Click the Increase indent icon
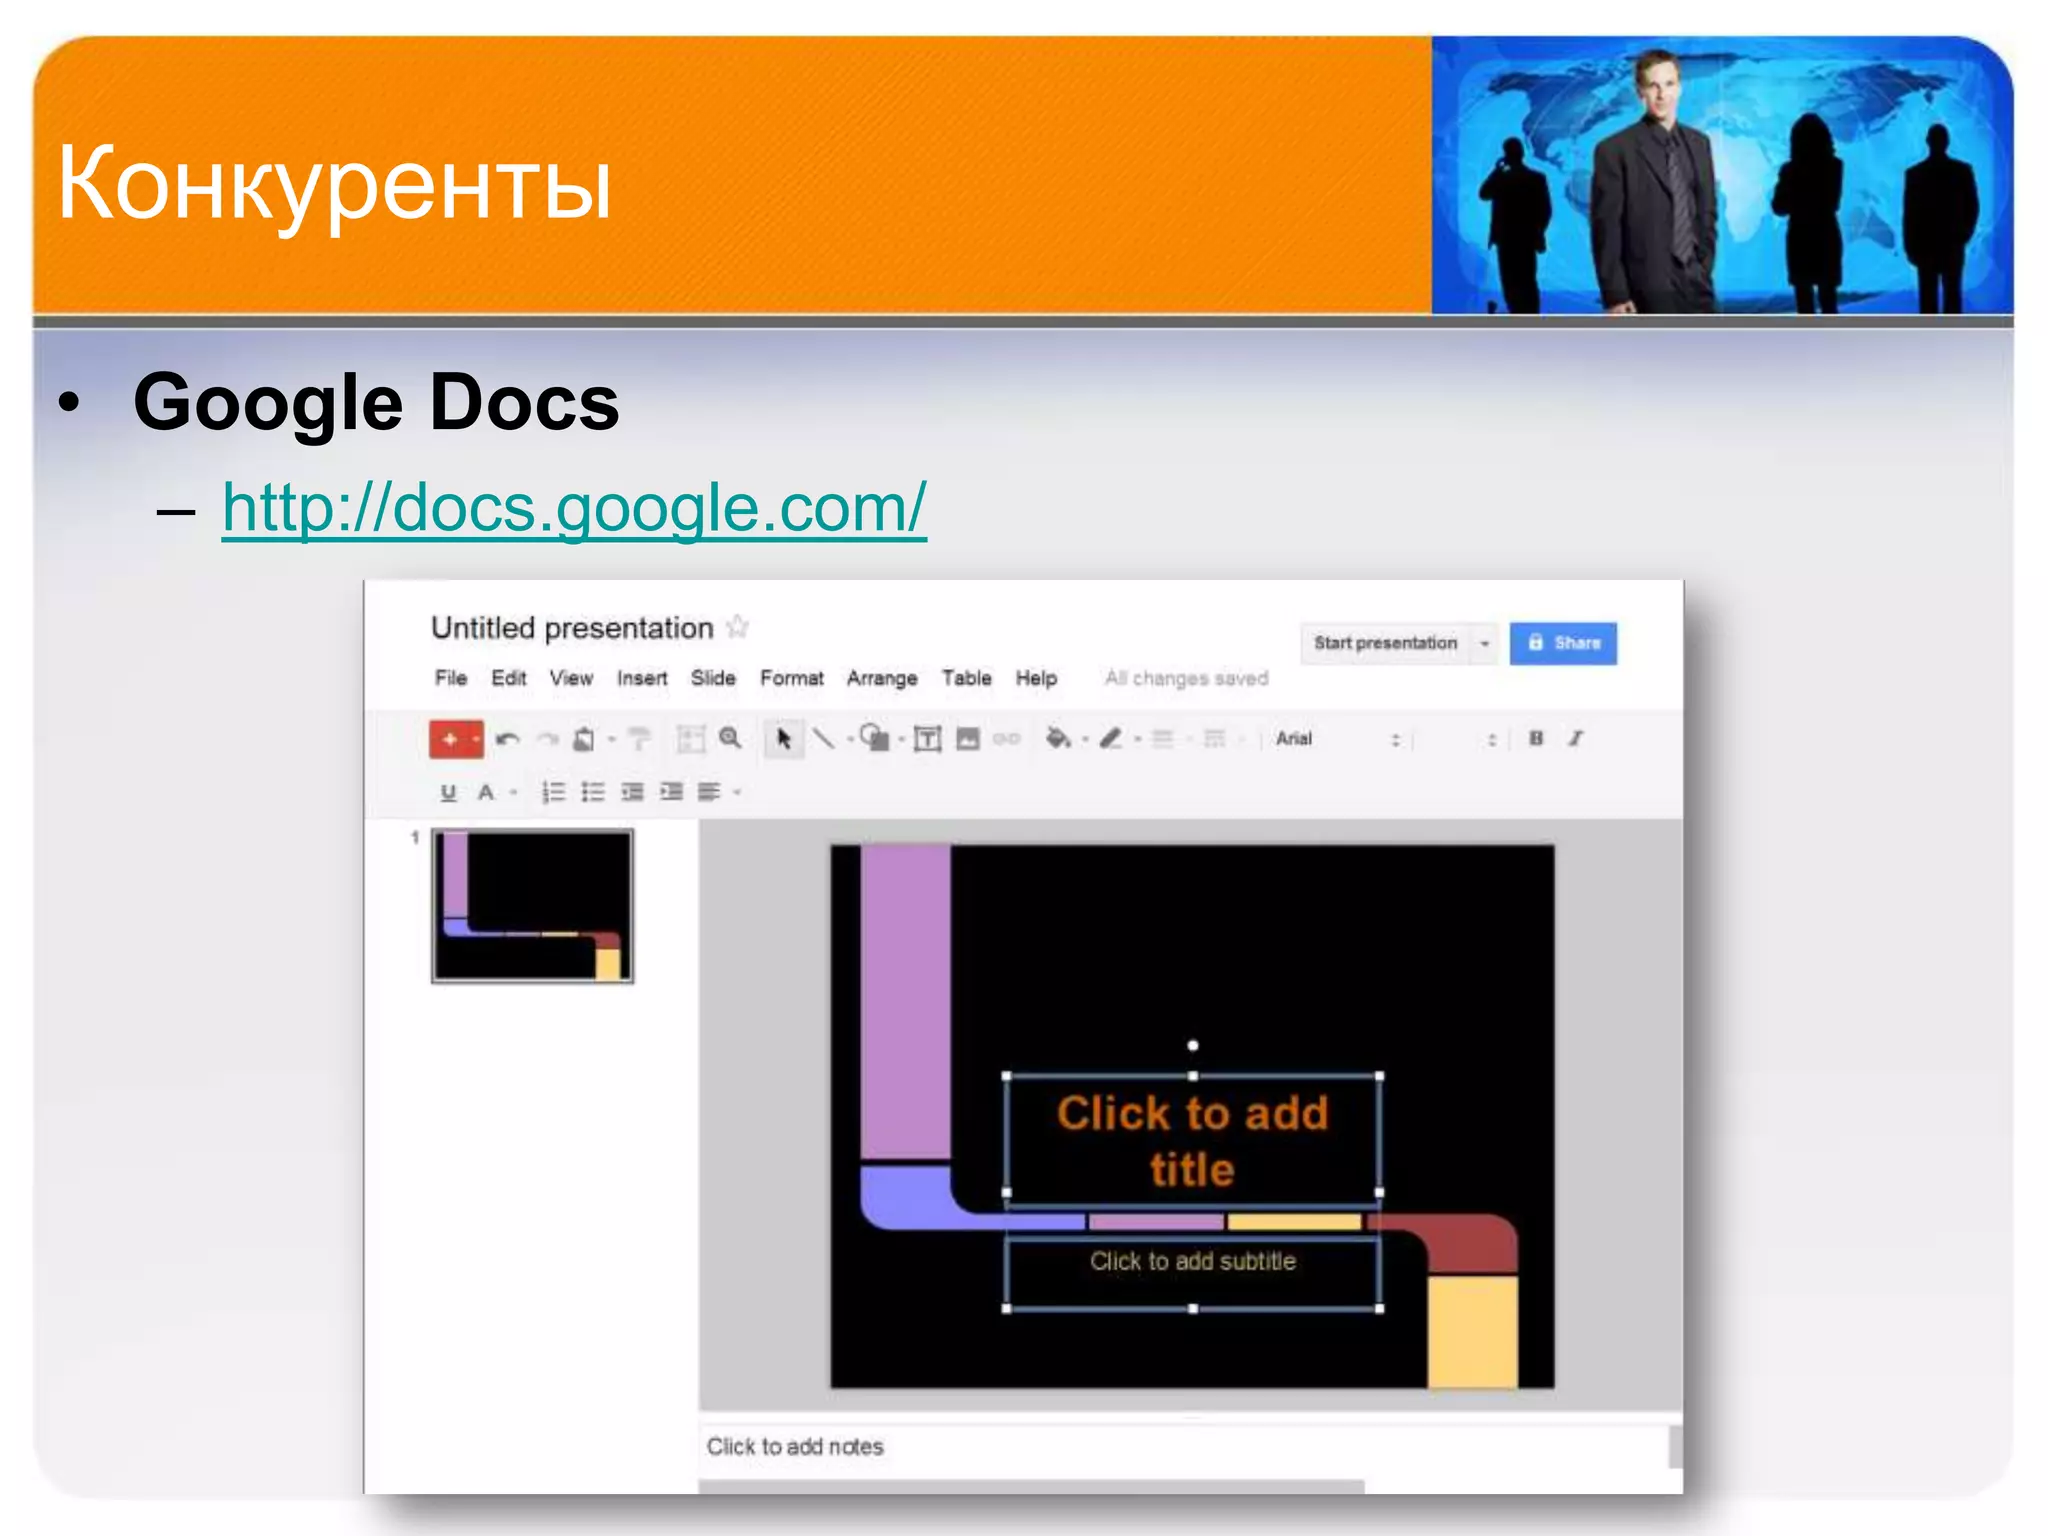 tap(672, 792)
